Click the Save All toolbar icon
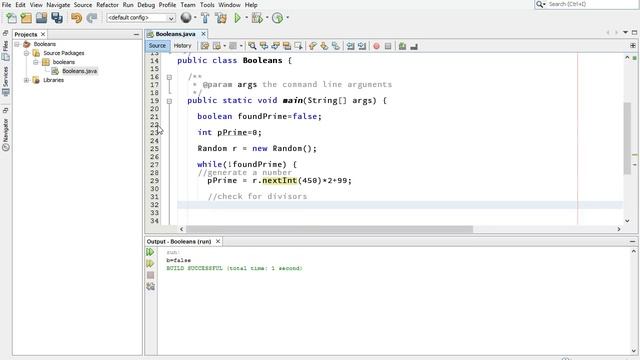This screenshot has height=360, width=640. [57, 18]
